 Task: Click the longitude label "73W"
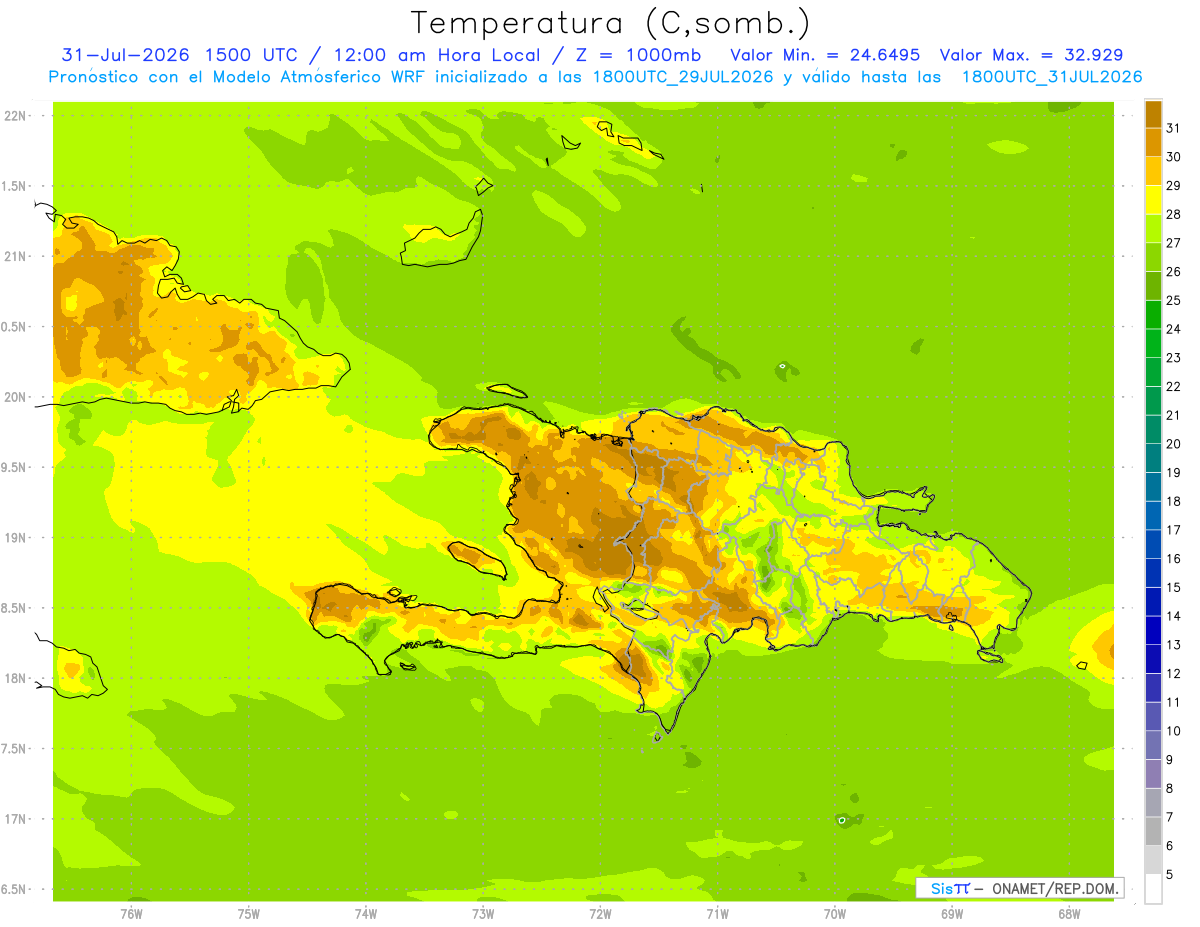point(483,913)
